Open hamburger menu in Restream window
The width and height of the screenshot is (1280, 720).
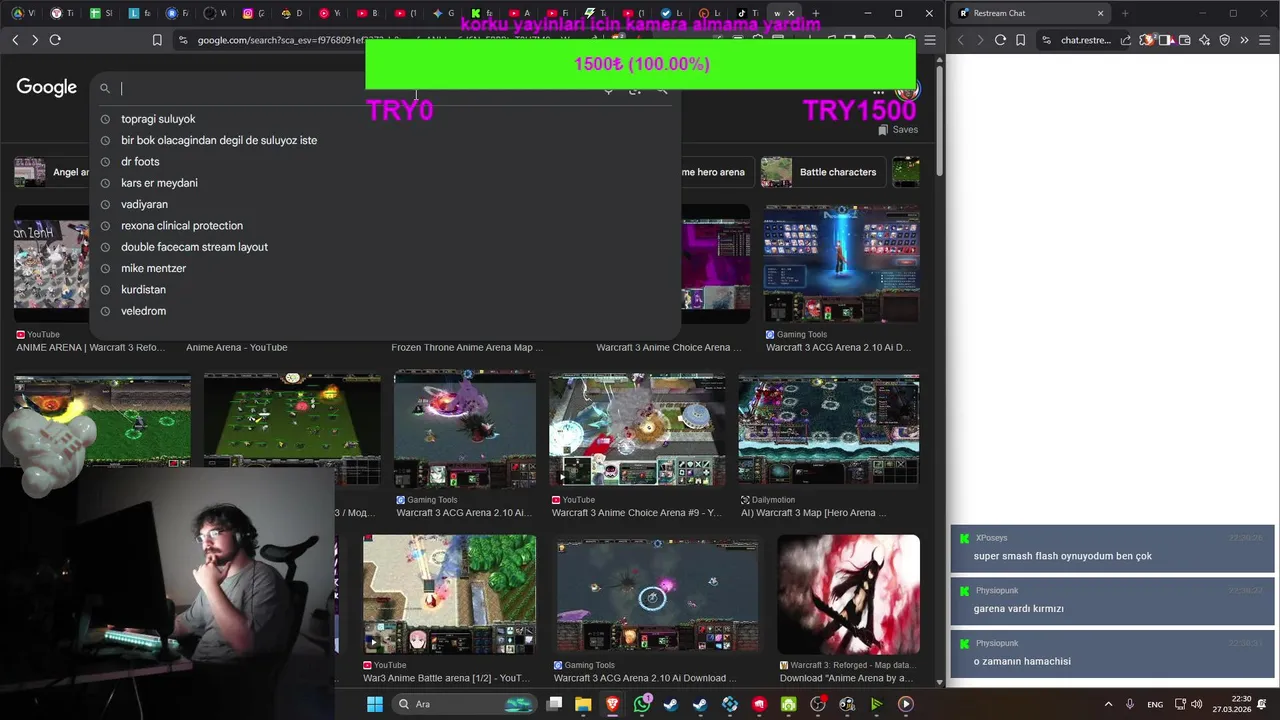point(1265,40)
